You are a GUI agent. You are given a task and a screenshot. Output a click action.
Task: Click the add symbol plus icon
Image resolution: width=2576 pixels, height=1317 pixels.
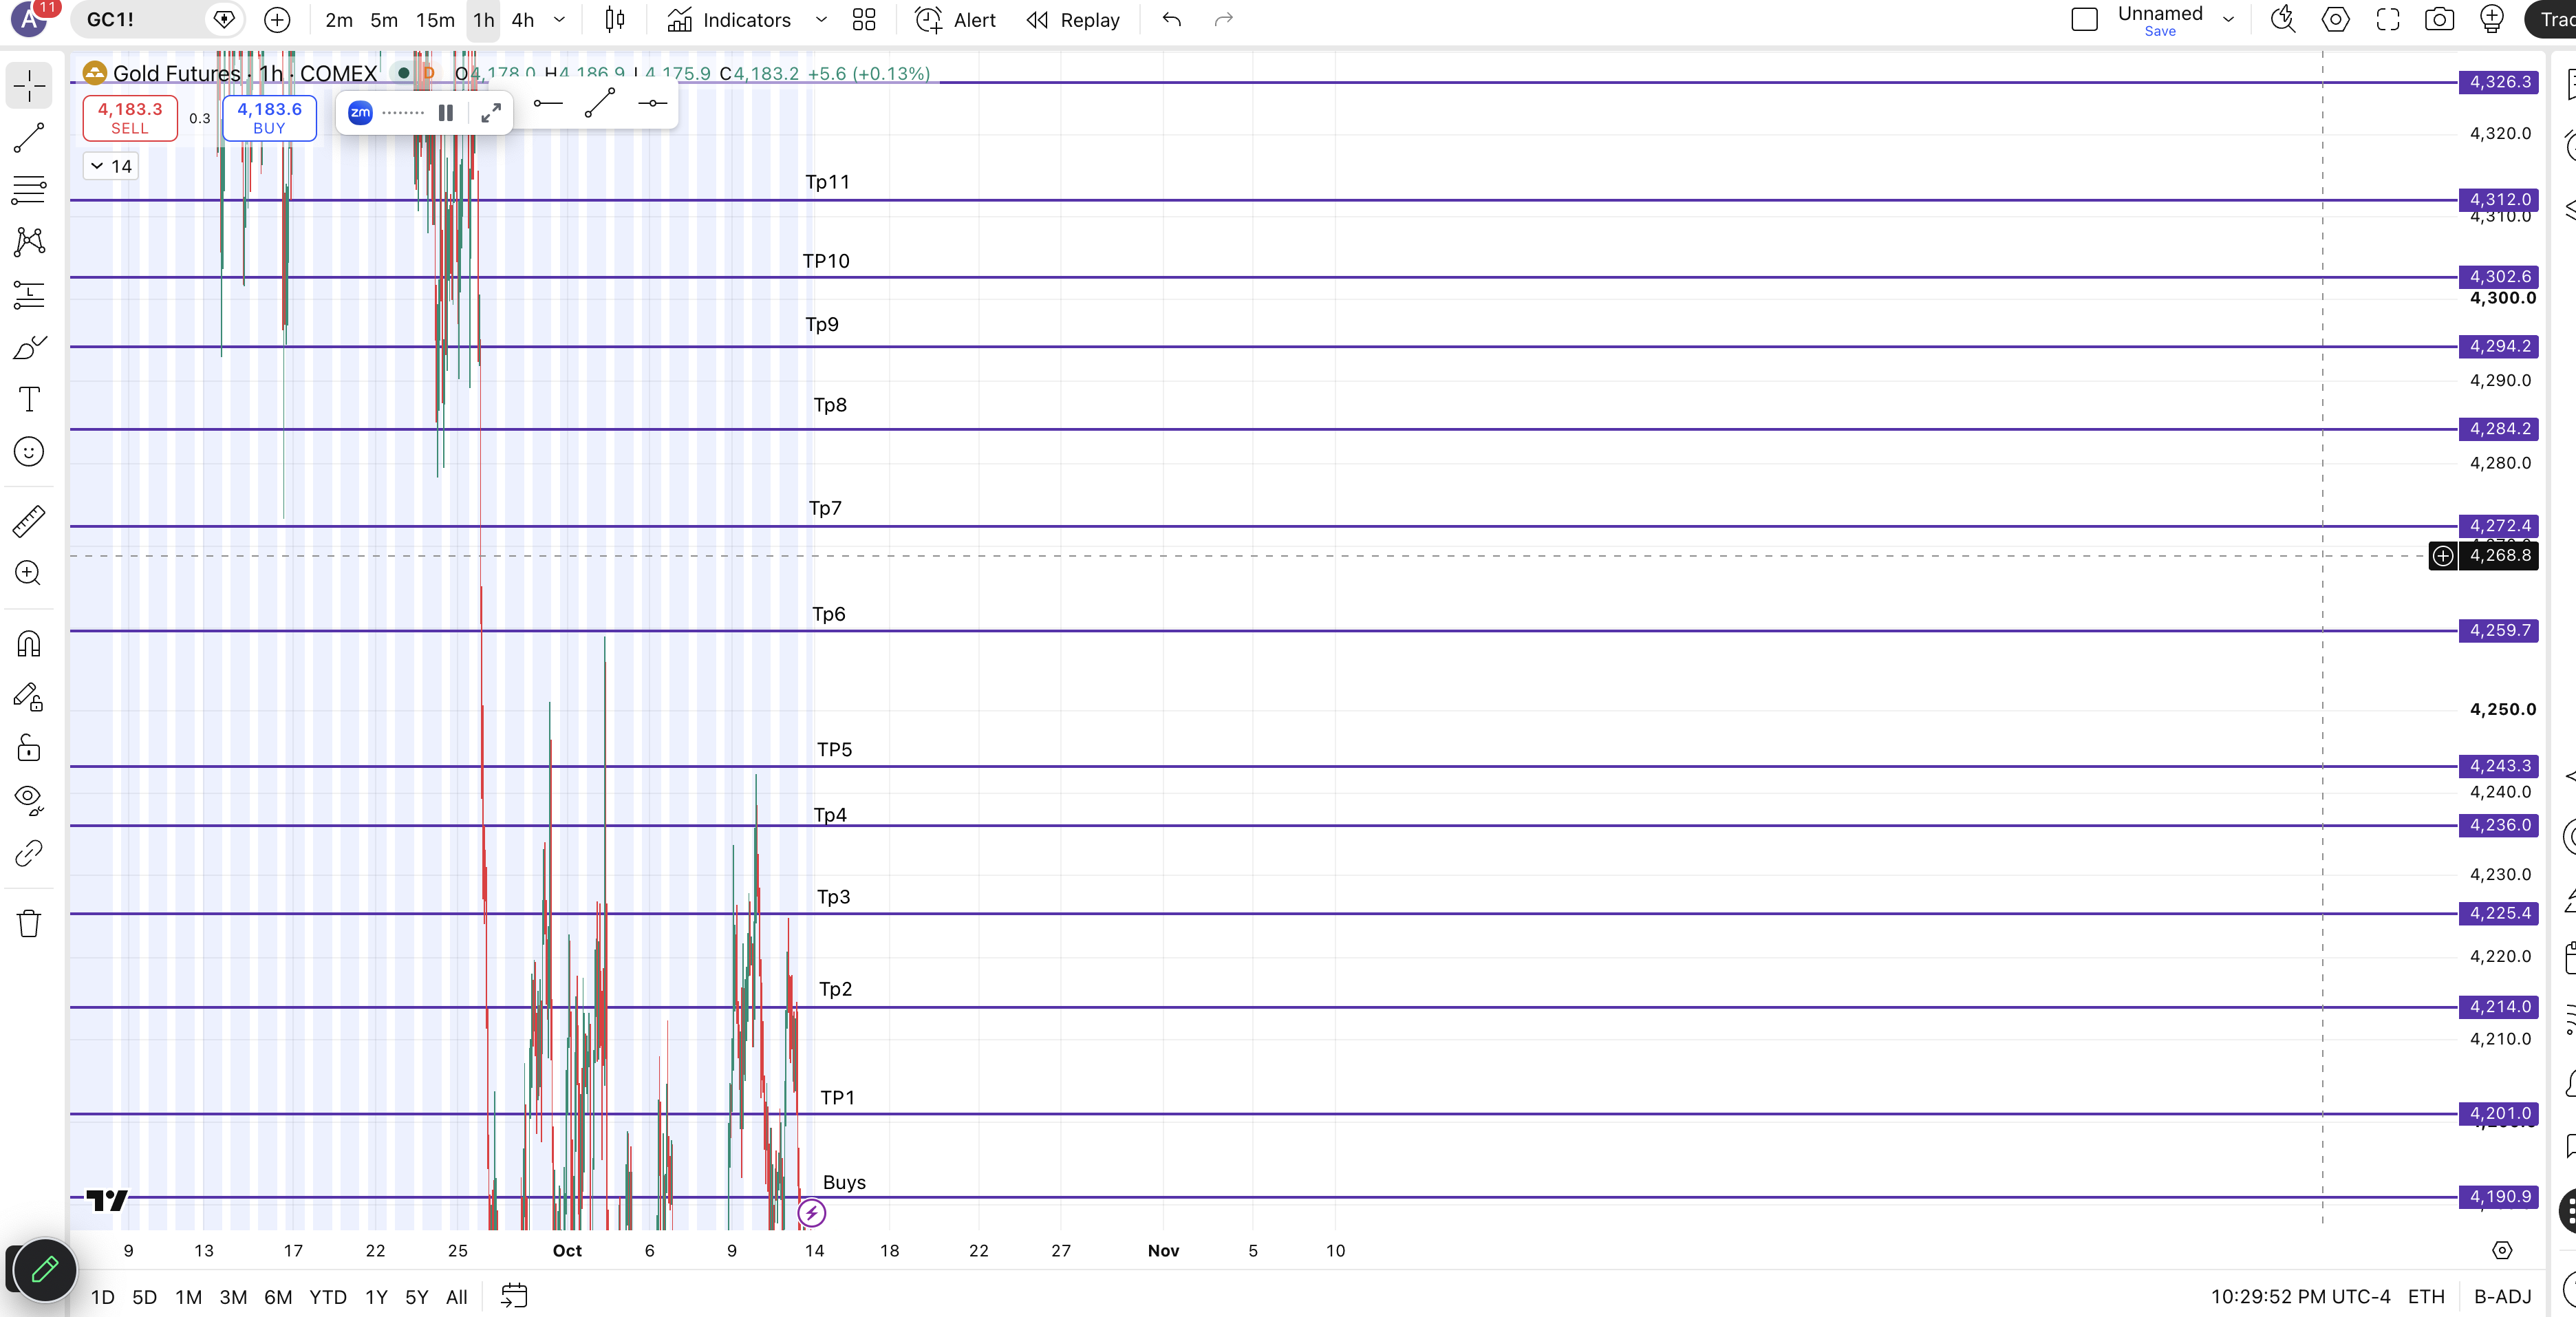click(x=277, y=20)
